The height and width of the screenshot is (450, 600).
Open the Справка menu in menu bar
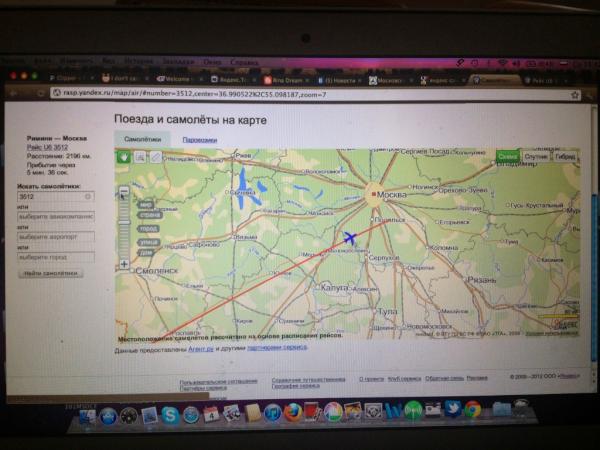pyautogui.click(x=245, y=62)
